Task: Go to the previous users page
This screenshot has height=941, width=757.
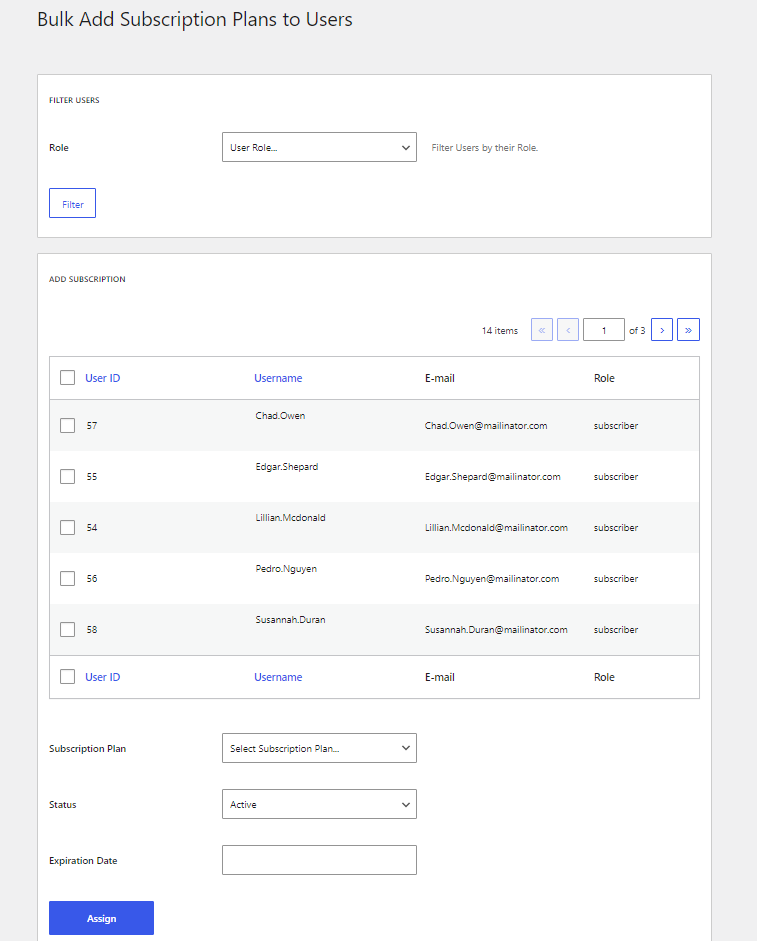Action: point(568,330)
